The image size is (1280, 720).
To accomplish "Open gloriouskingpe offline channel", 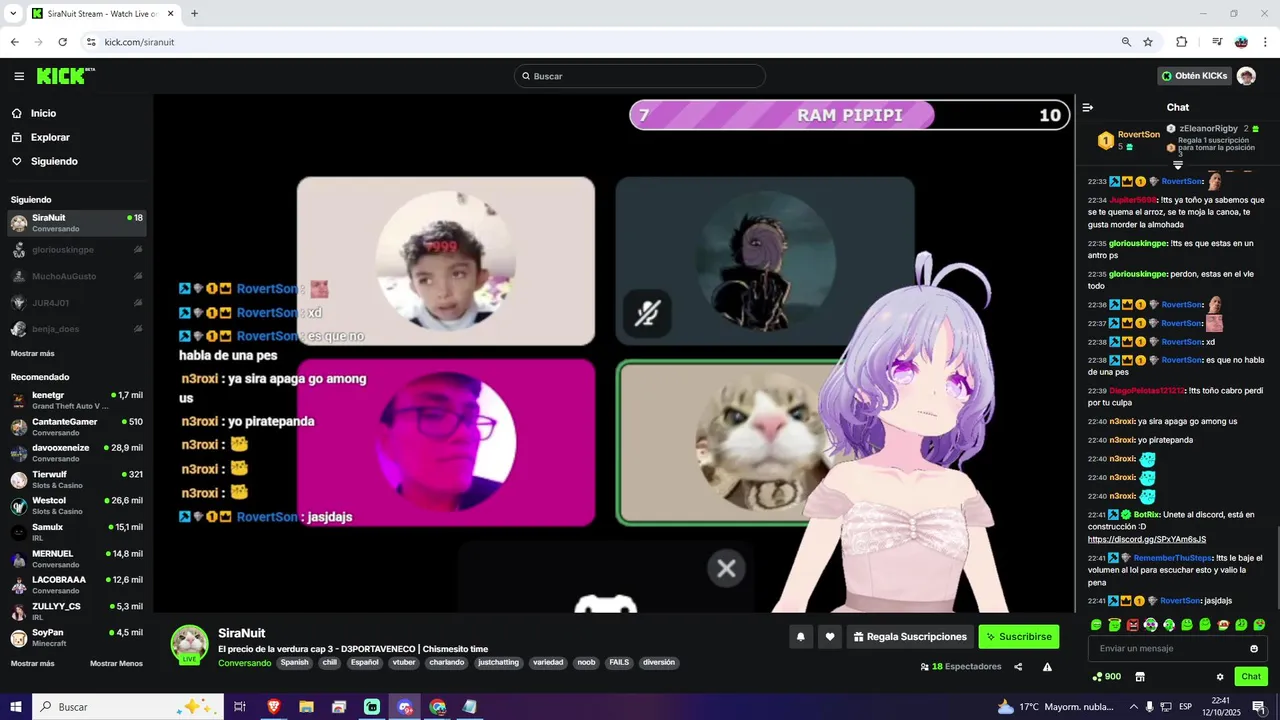I will pyautogui.click(x=77, y=250).
